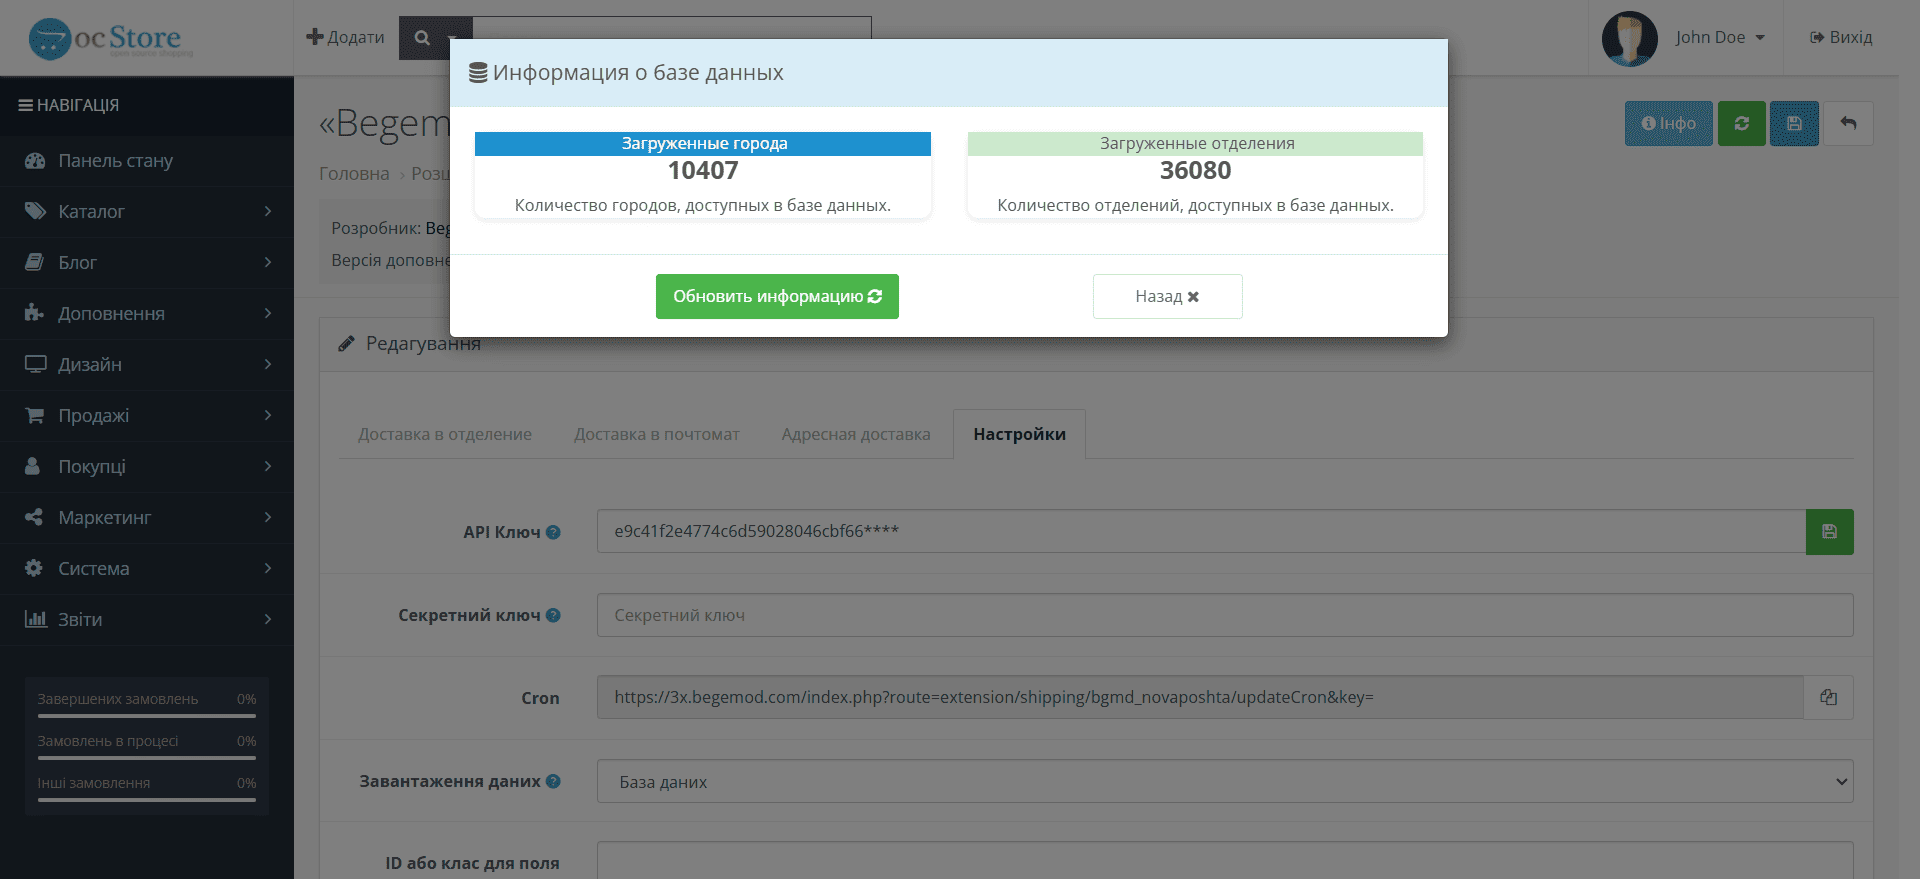Open the Завантаження даних dropdown
This screenshot has height=879, width=1920.
pos(1225,782)
